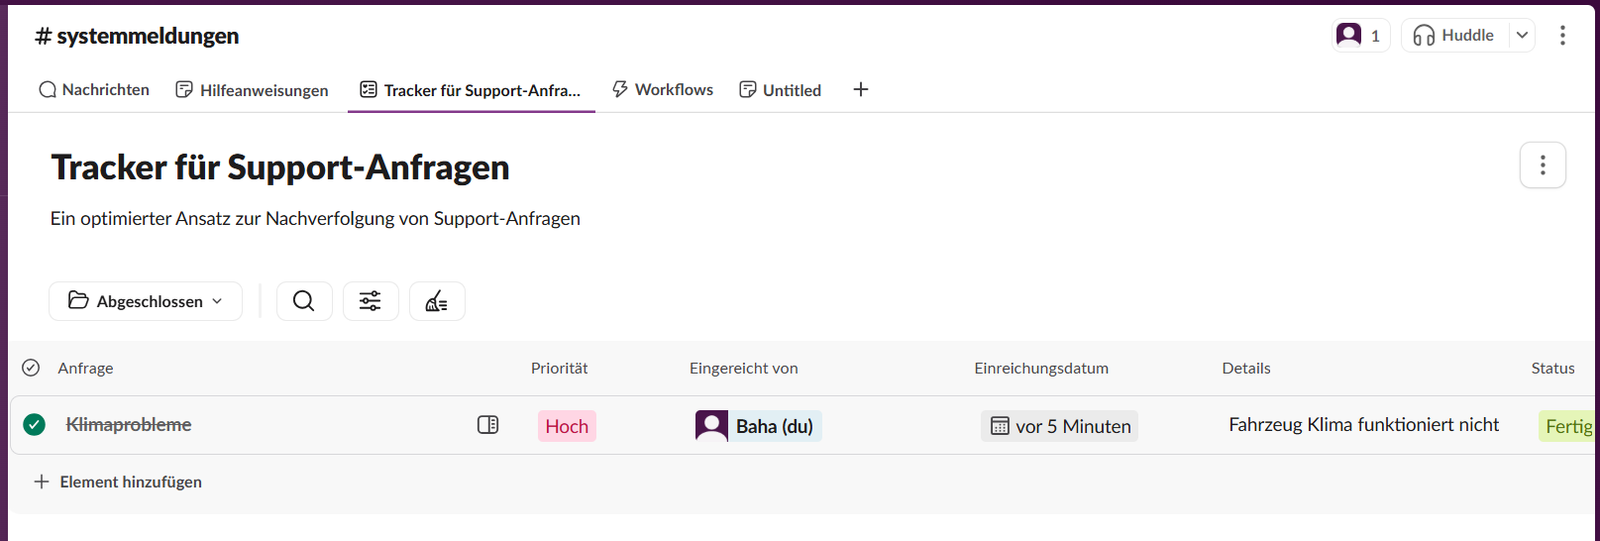Open the filter and sort sliders icon
Viewport: 1600px width, 541px height.
370,301
